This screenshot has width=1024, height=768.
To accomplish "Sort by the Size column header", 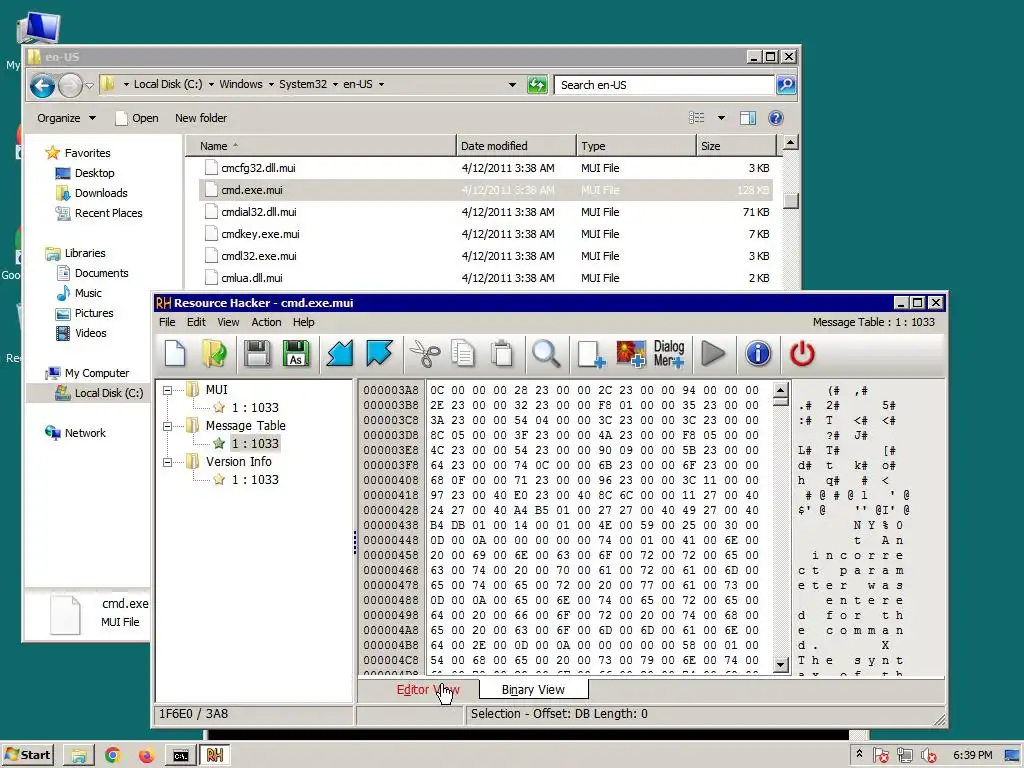I will tap(736, 146).
